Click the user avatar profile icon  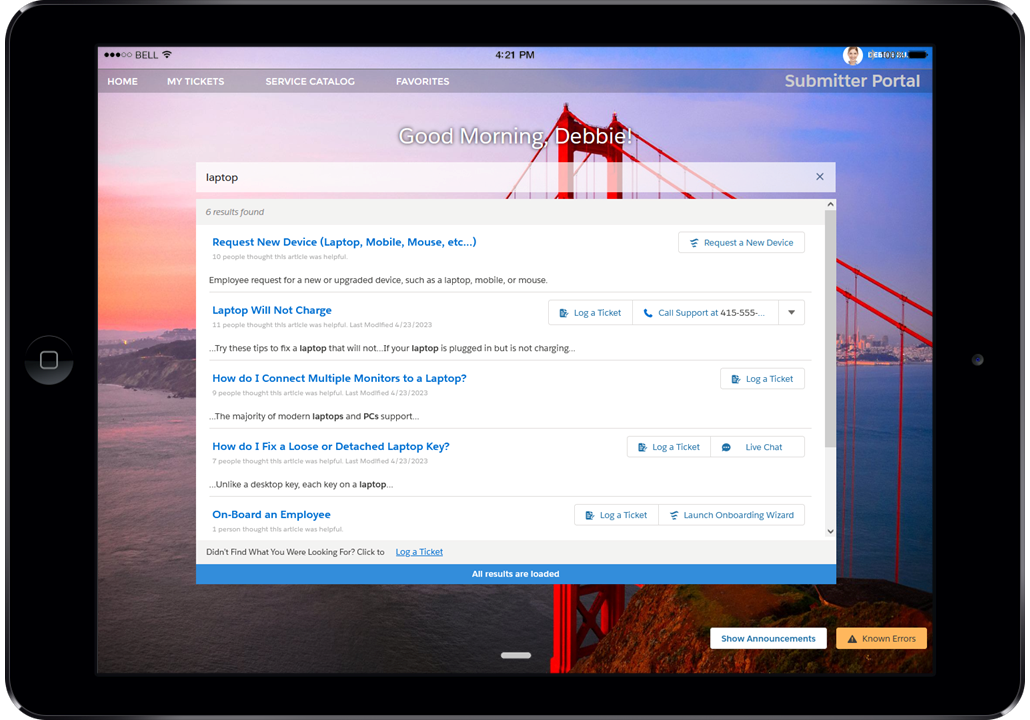point(852,55)
